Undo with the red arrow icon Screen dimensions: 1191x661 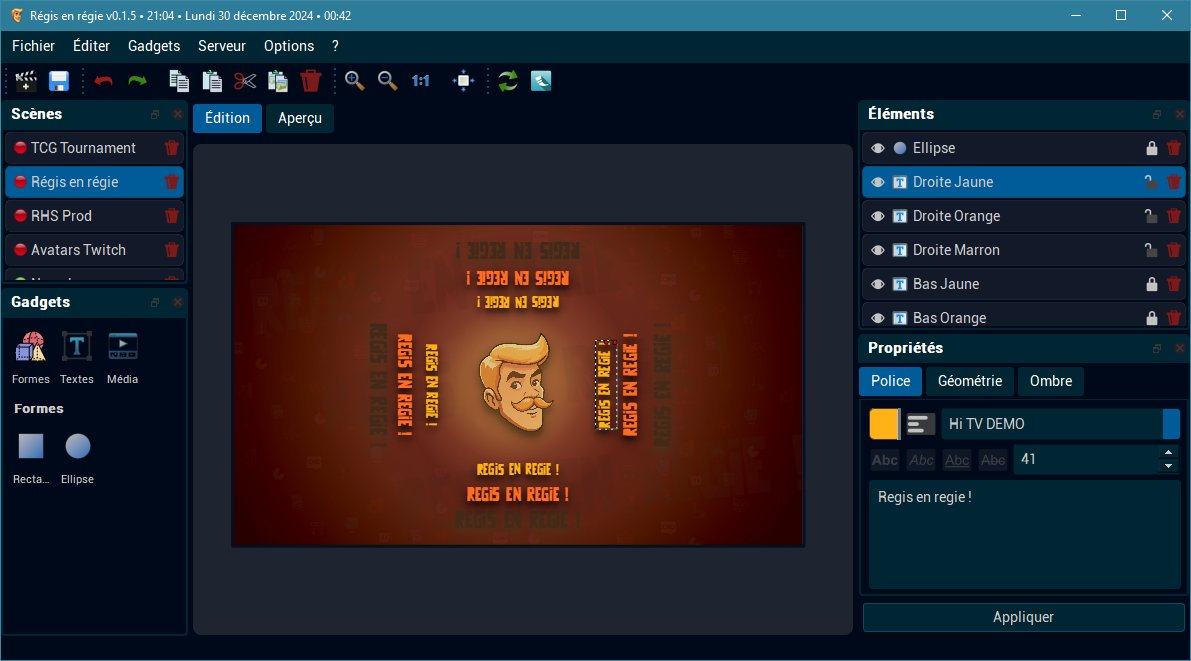pos(103,81)
